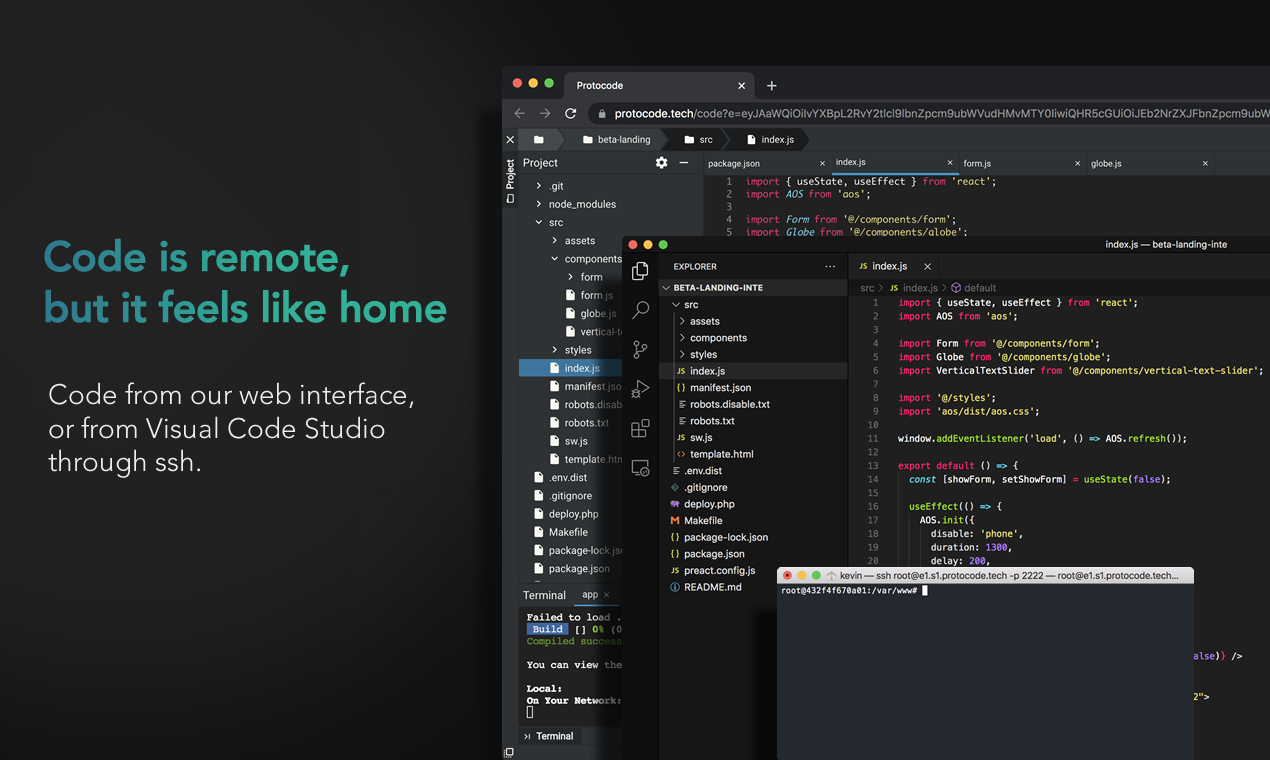The height and width of the screenshot is (760, 1270).
Task: Close the form.js editor tab
Action: pyautogui.click(x=1078, y=163)
